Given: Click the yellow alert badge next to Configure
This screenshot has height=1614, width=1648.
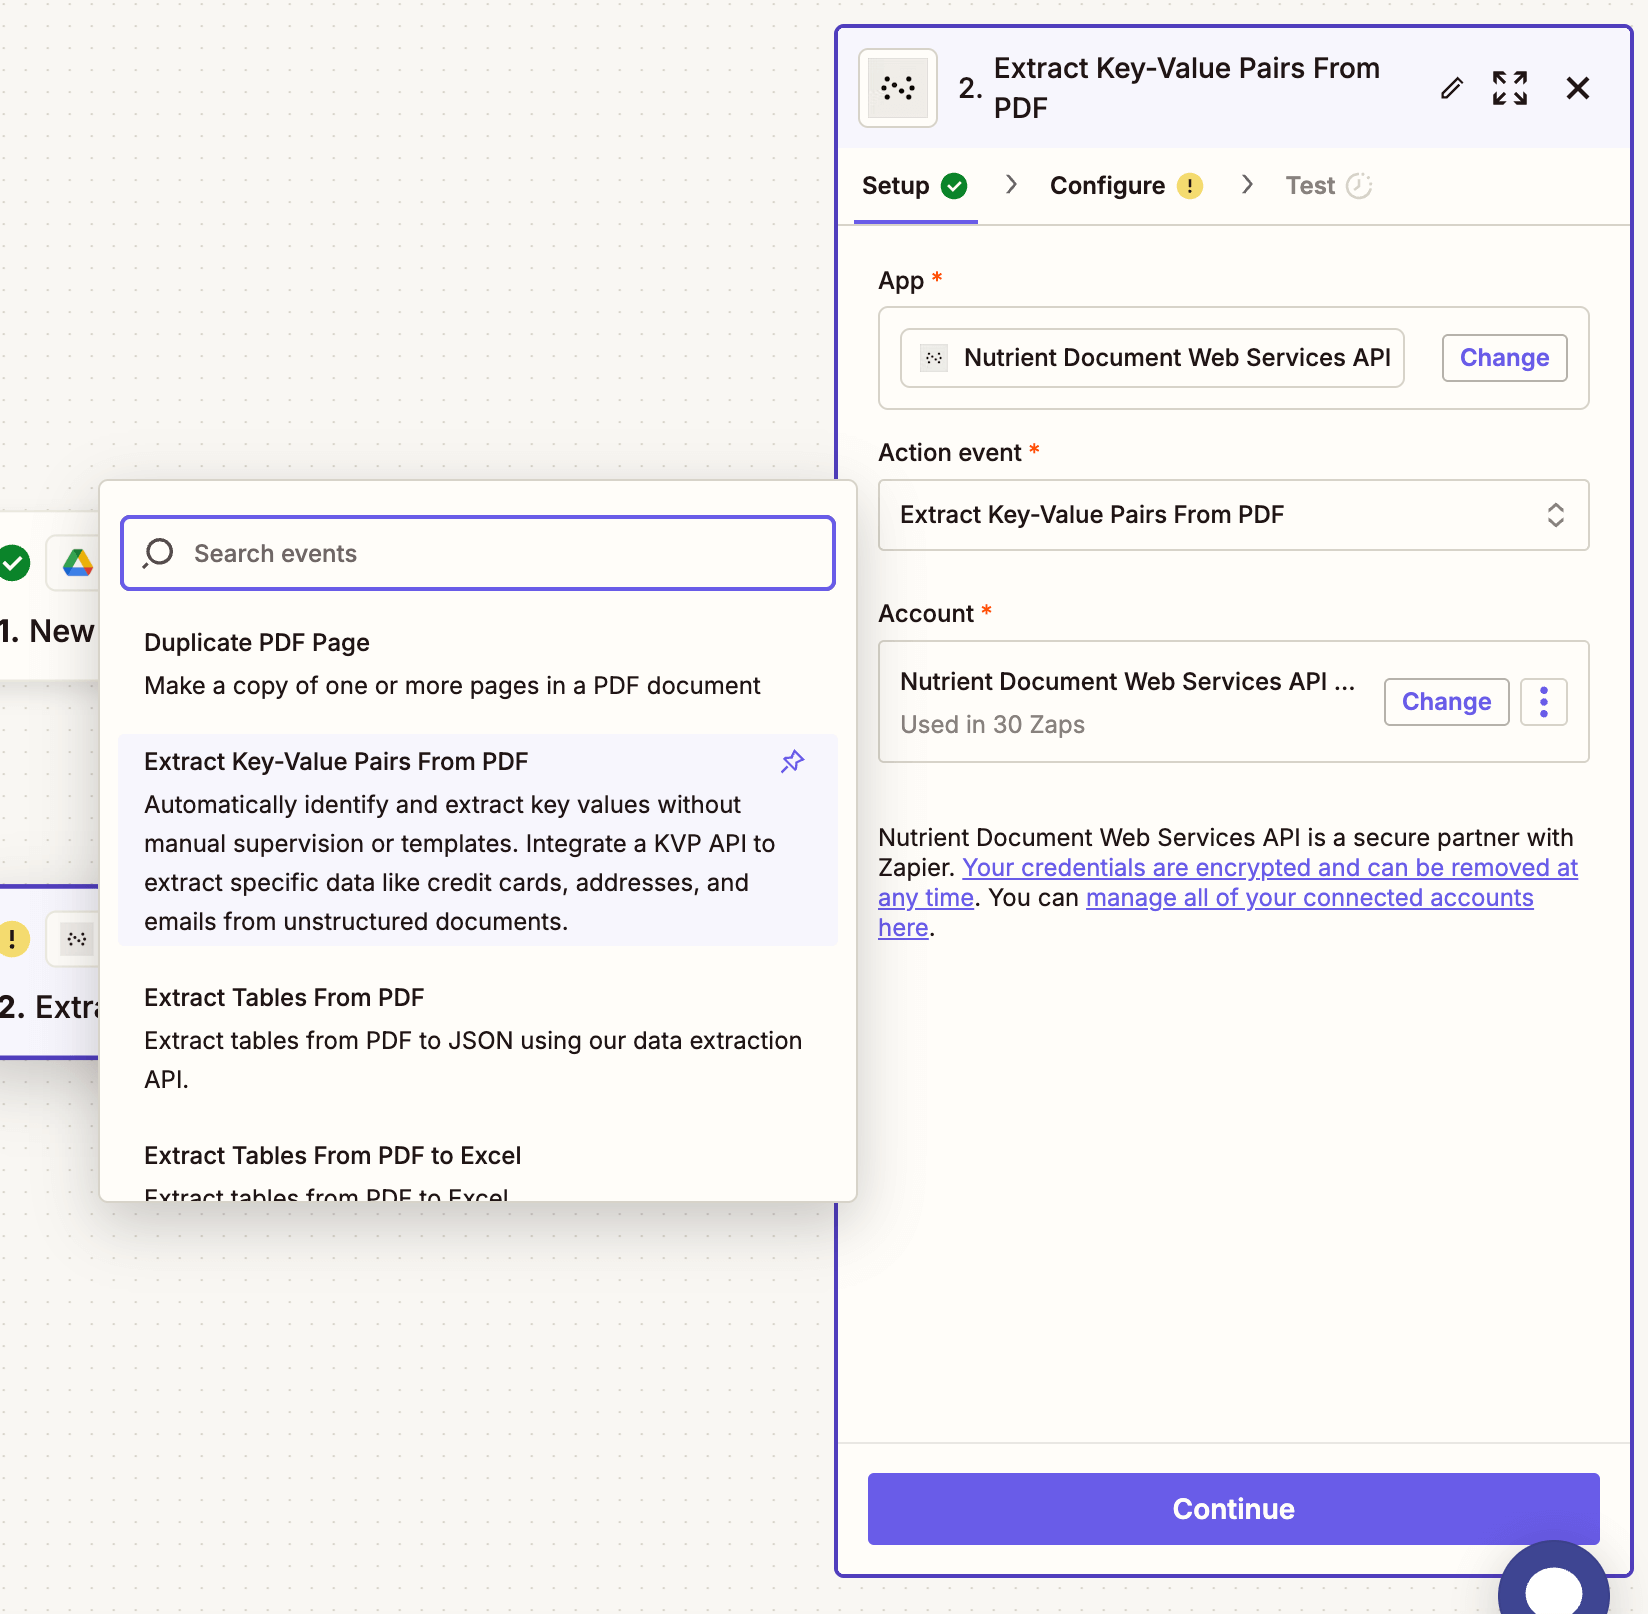Looking at the screenshot, I should point(1190,185).
